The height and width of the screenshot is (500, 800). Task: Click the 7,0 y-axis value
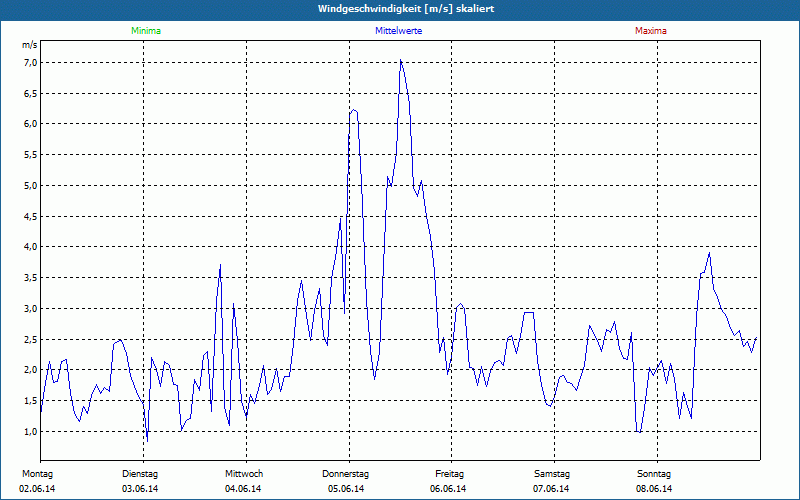[30, 63]
